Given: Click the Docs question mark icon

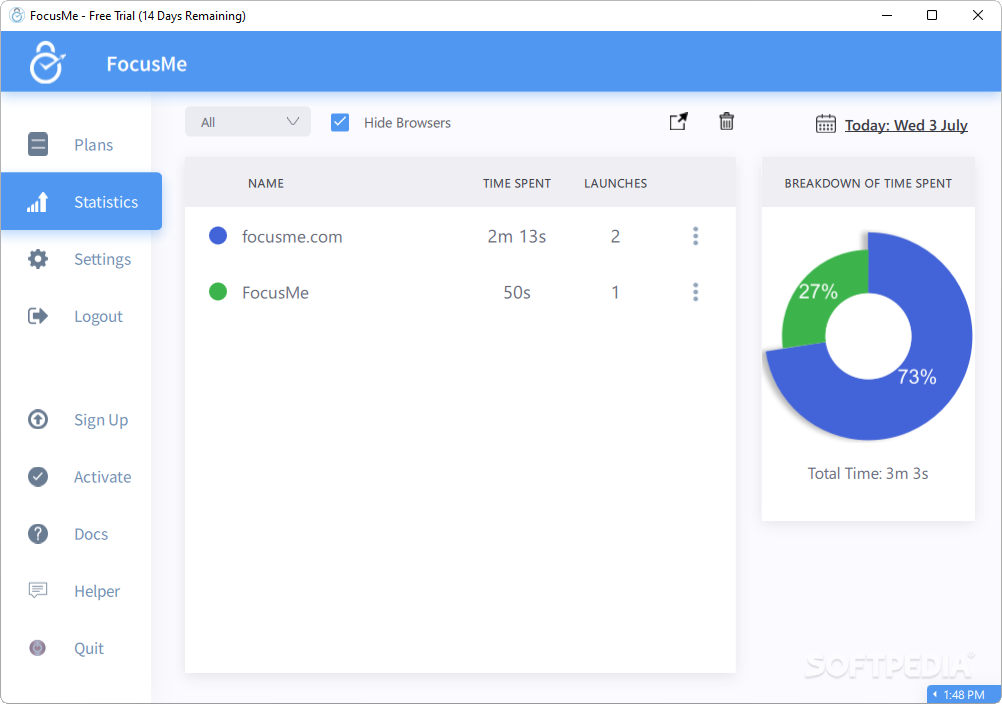Looking at the screenshot, I should pos(38,533).
